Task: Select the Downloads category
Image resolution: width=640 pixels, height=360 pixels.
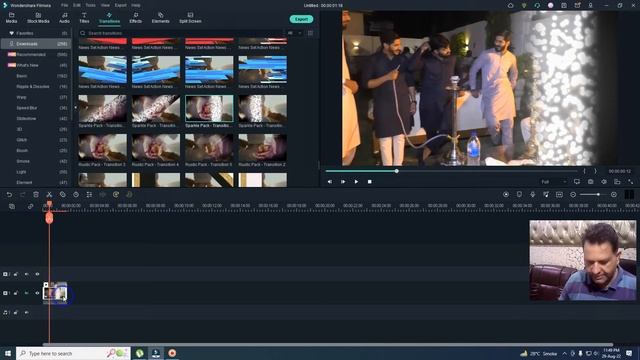Action: click(36, 44)
